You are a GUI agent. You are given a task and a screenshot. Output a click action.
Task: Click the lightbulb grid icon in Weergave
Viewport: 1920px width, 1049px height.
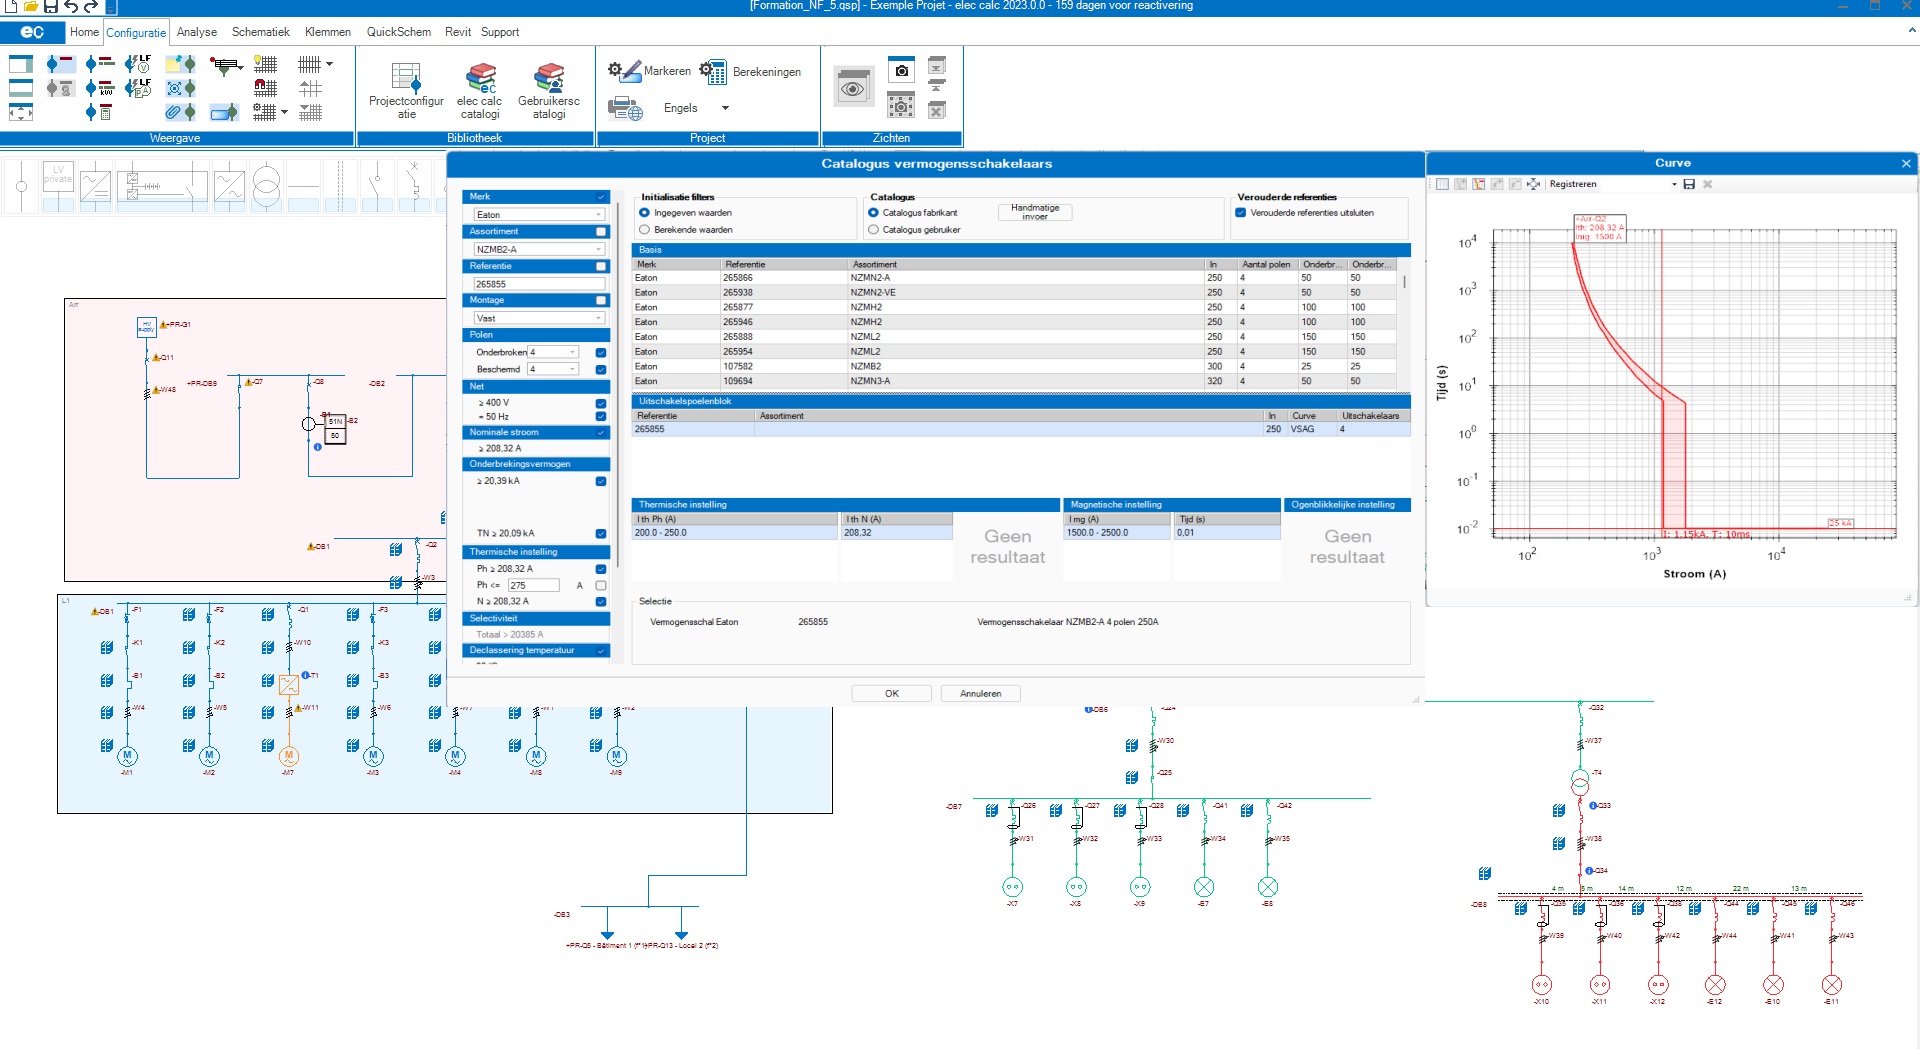[265, 64]
